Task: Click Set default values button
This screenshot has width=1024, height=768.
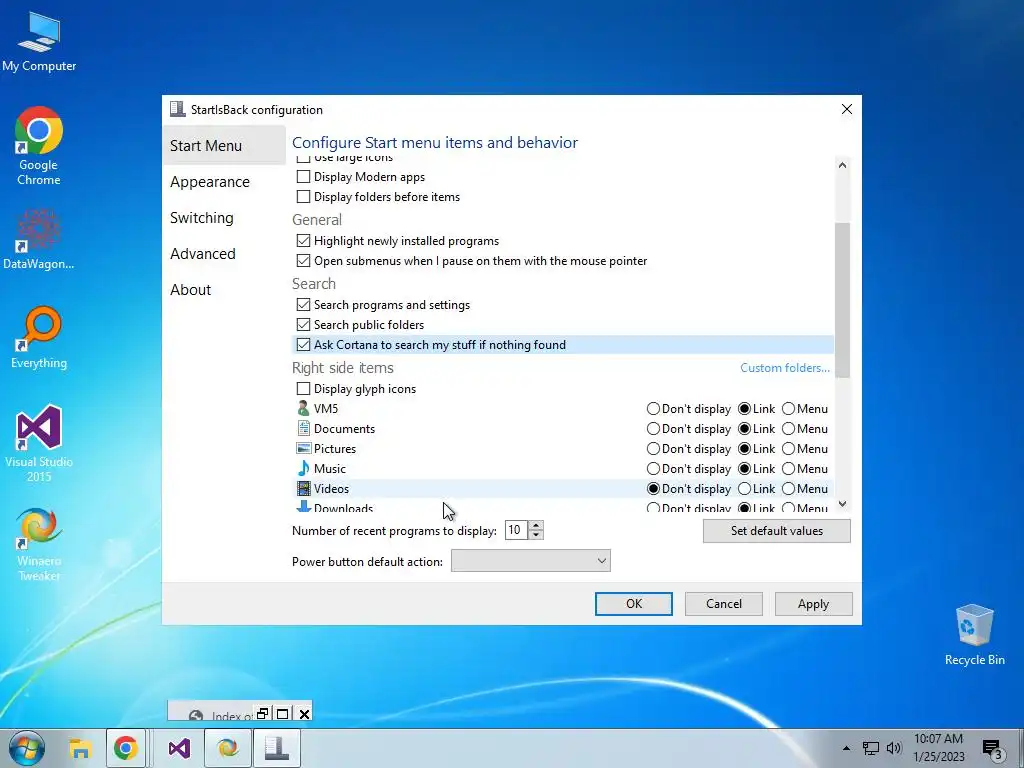Action: [776, 531]
